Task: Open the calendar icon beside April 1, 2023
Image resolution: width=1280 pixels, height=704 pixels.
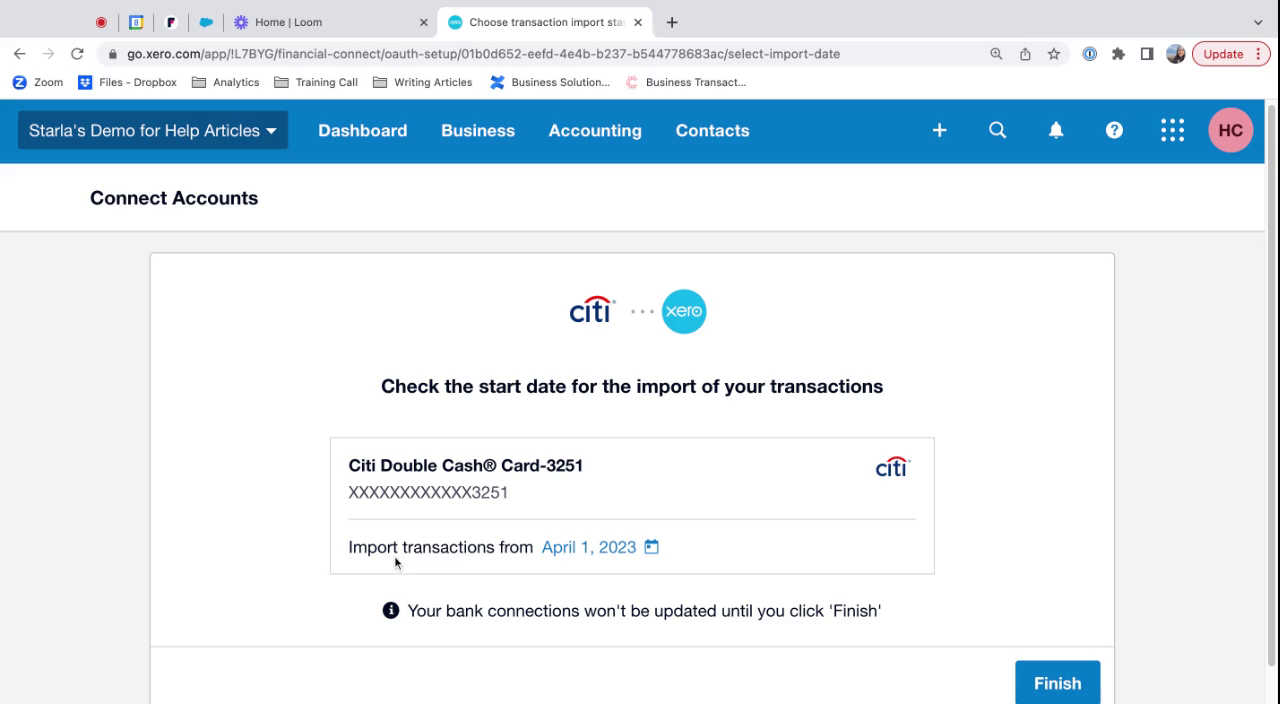Action: pyautogui.click(x=652, y=547)
